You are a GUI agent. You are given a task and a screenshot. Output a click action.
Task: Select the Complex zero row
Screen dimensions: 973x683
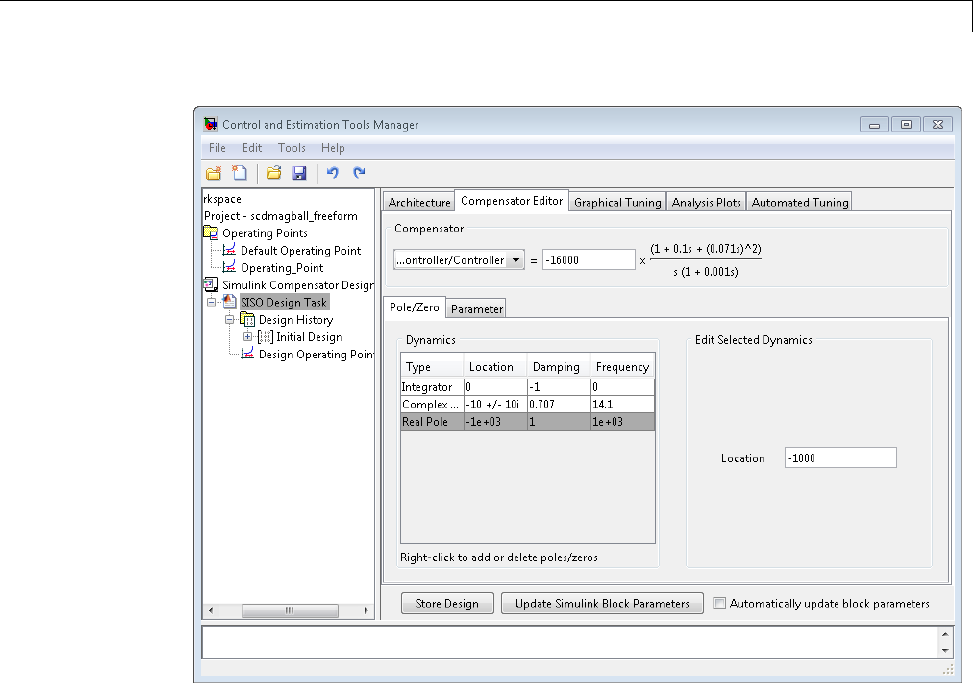coord(527,404)
